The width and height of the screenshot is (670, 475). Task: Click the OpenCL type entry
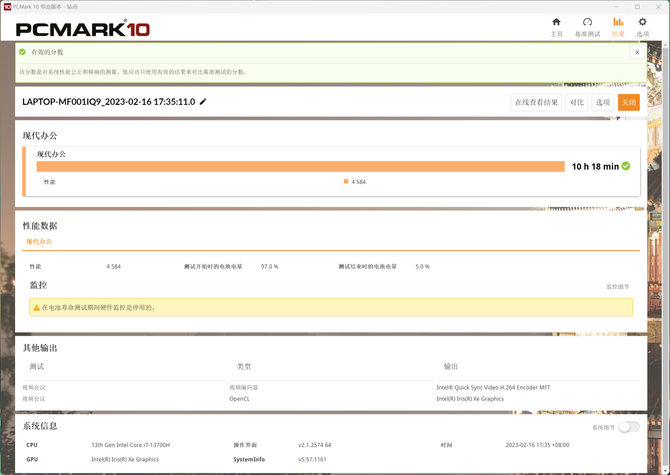(239, 399)
